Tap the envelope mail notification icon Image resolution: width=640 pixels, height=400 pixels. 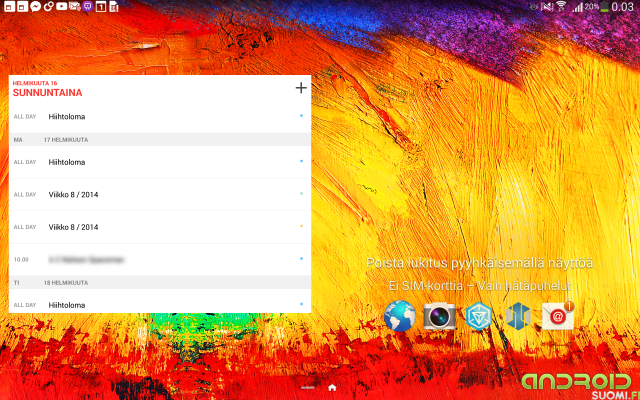point(75,6)
